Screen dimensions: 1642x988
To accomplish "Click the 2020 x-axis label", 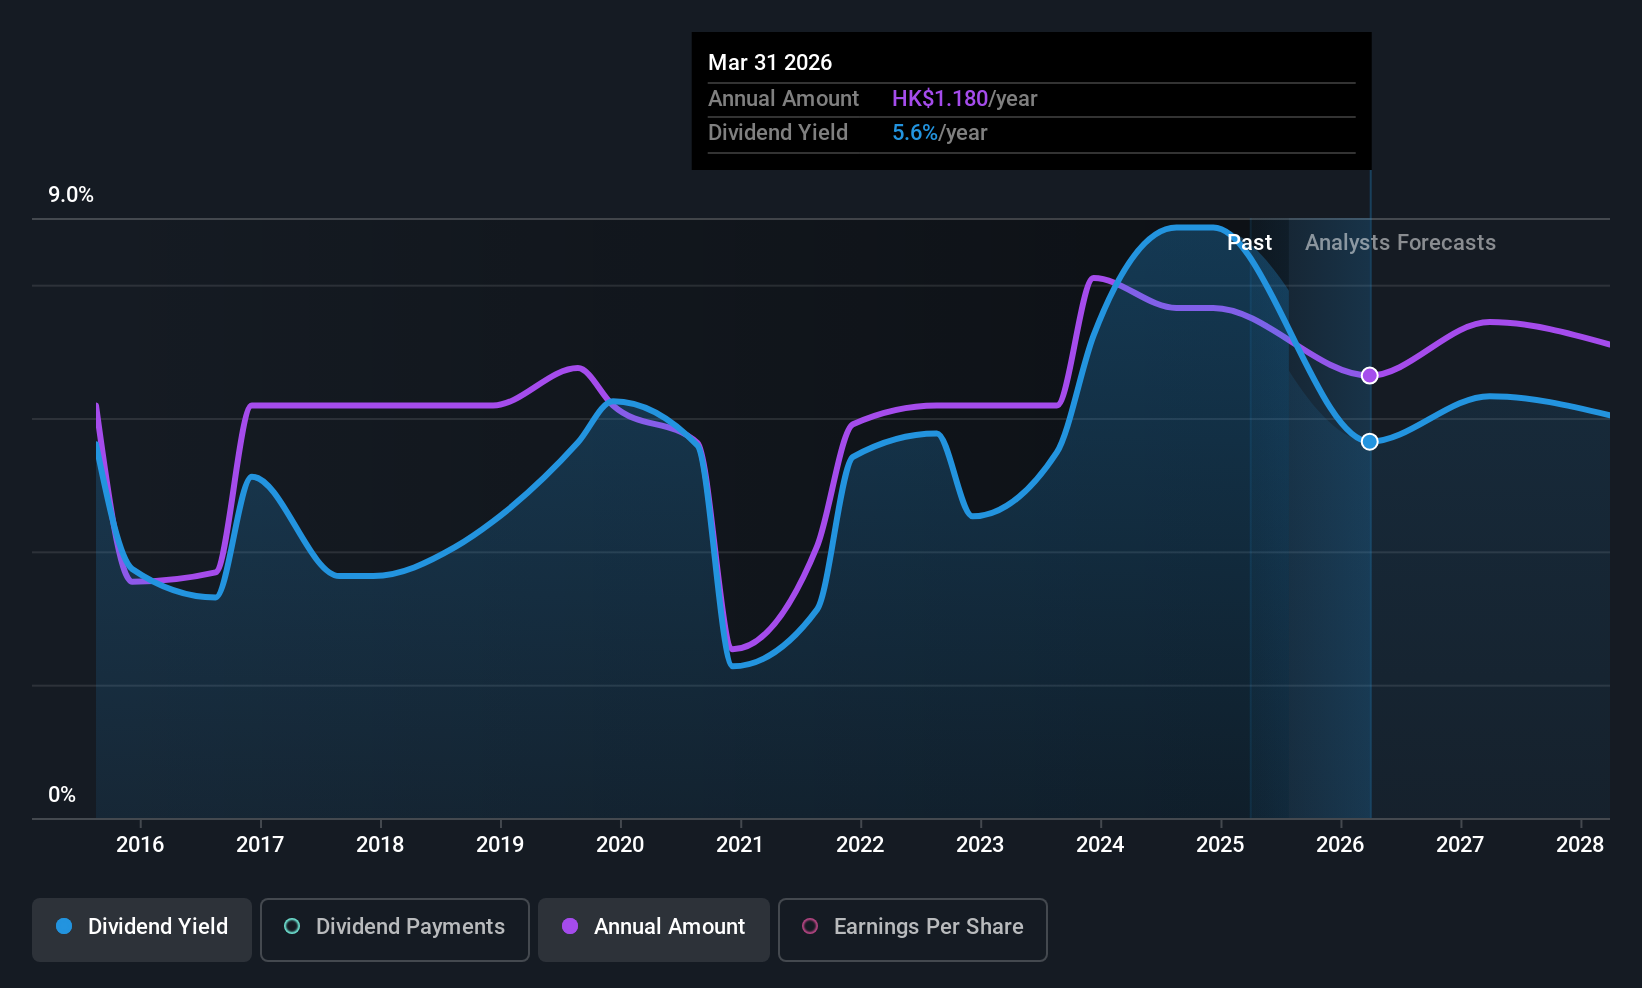I will (620, 844).
